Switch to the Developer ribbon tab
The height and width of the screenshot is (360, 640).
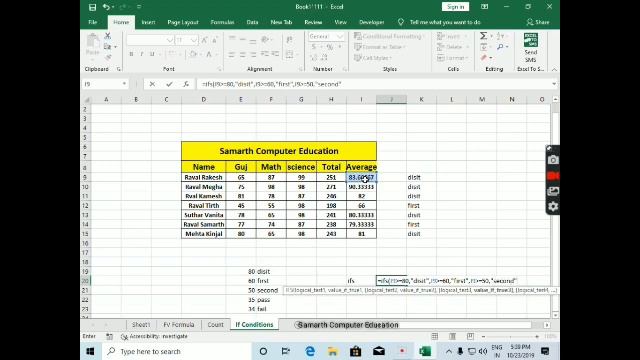tap(371, 22)
